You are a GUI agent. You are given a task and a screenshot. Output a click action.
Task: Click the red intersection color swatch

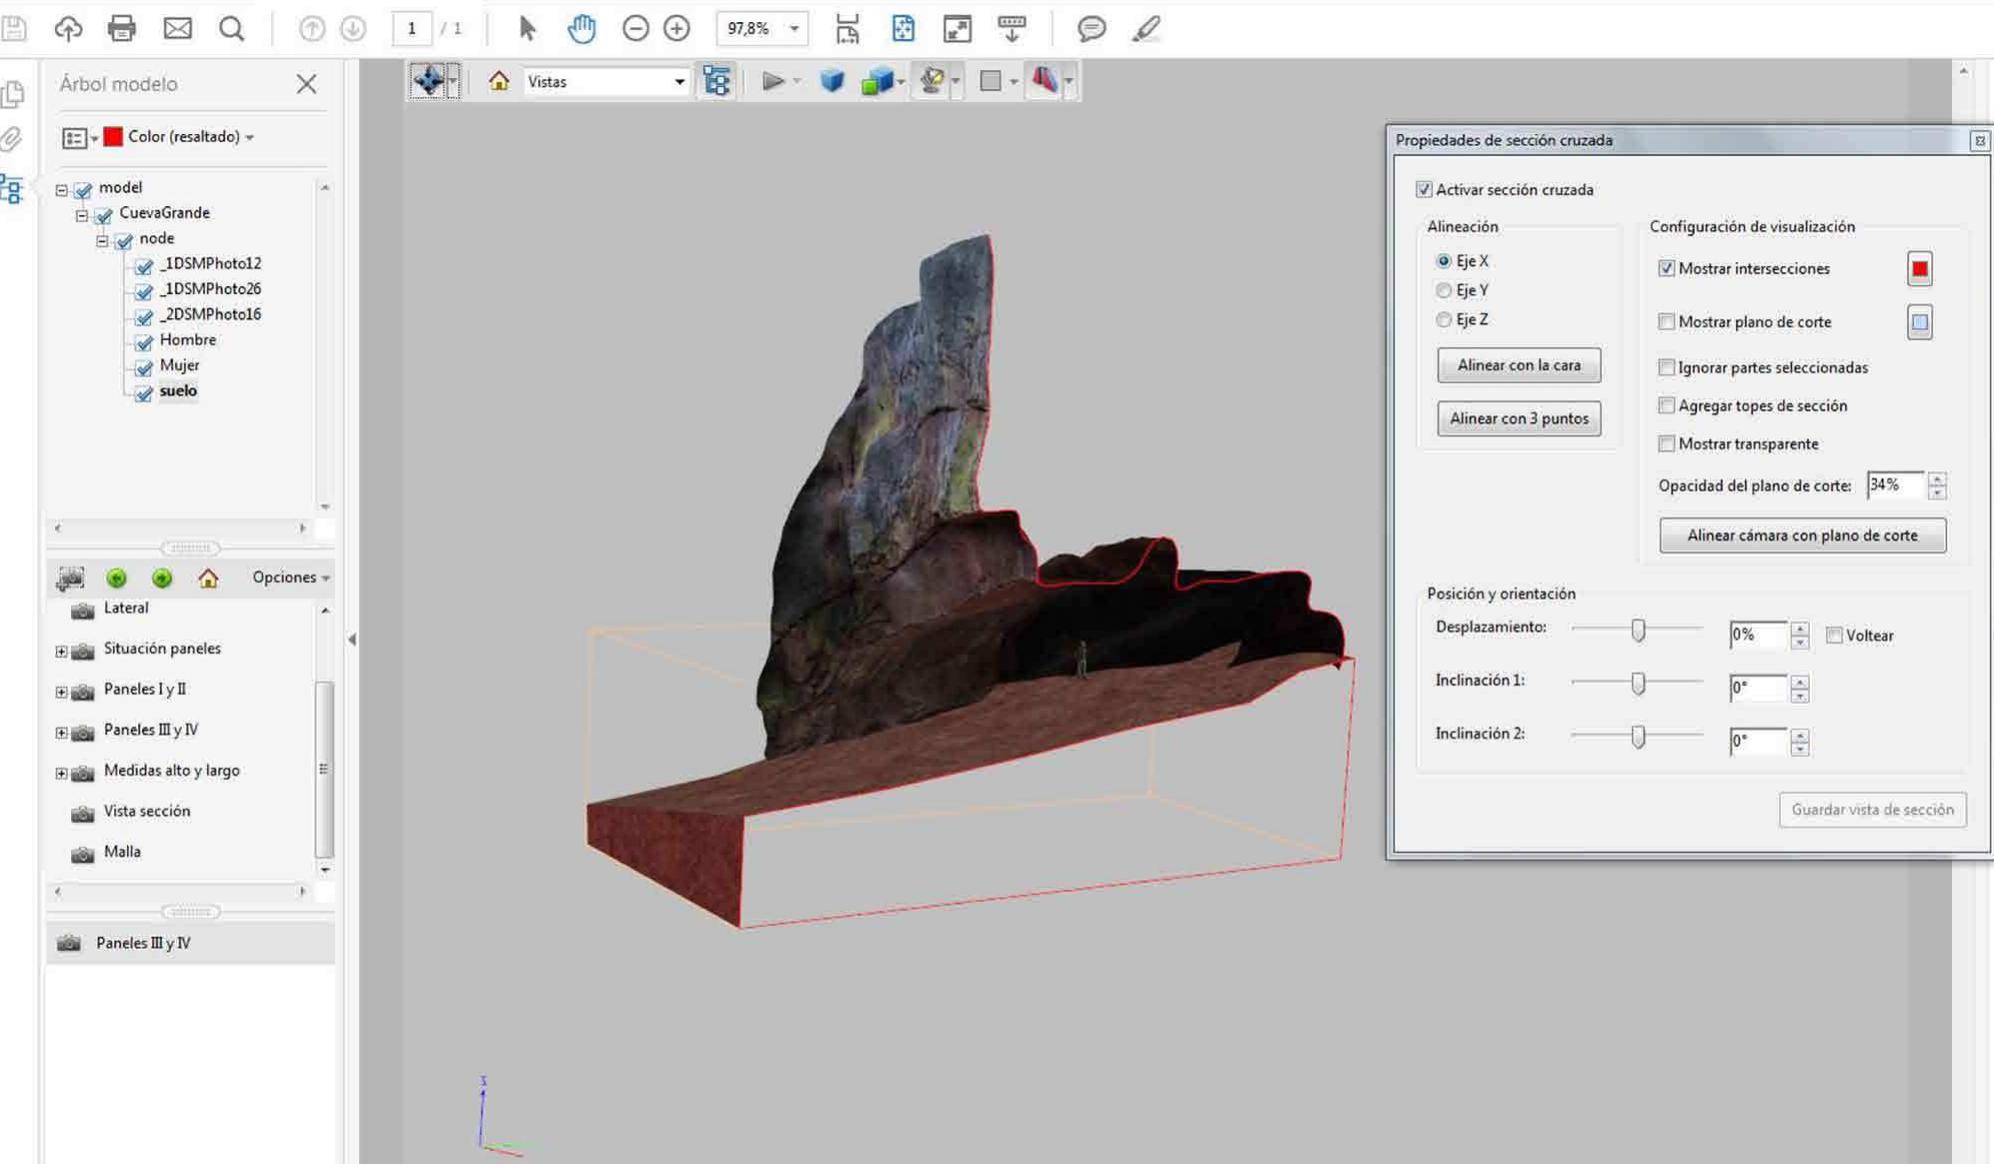1919,269
